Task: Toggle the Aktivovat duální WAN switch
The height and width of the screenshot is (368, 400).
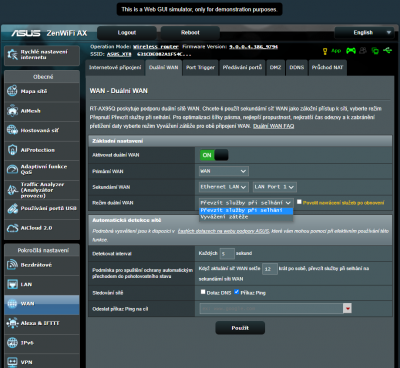Action: click(214, 155)
